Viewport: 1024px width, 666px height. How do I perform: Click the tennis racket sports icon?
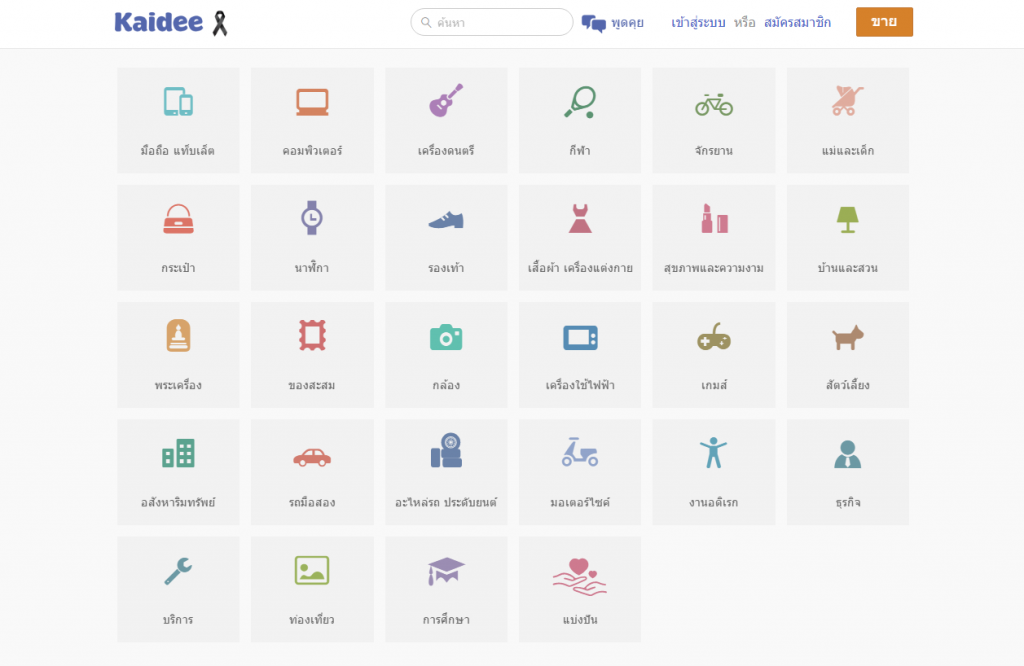(580, 102)
